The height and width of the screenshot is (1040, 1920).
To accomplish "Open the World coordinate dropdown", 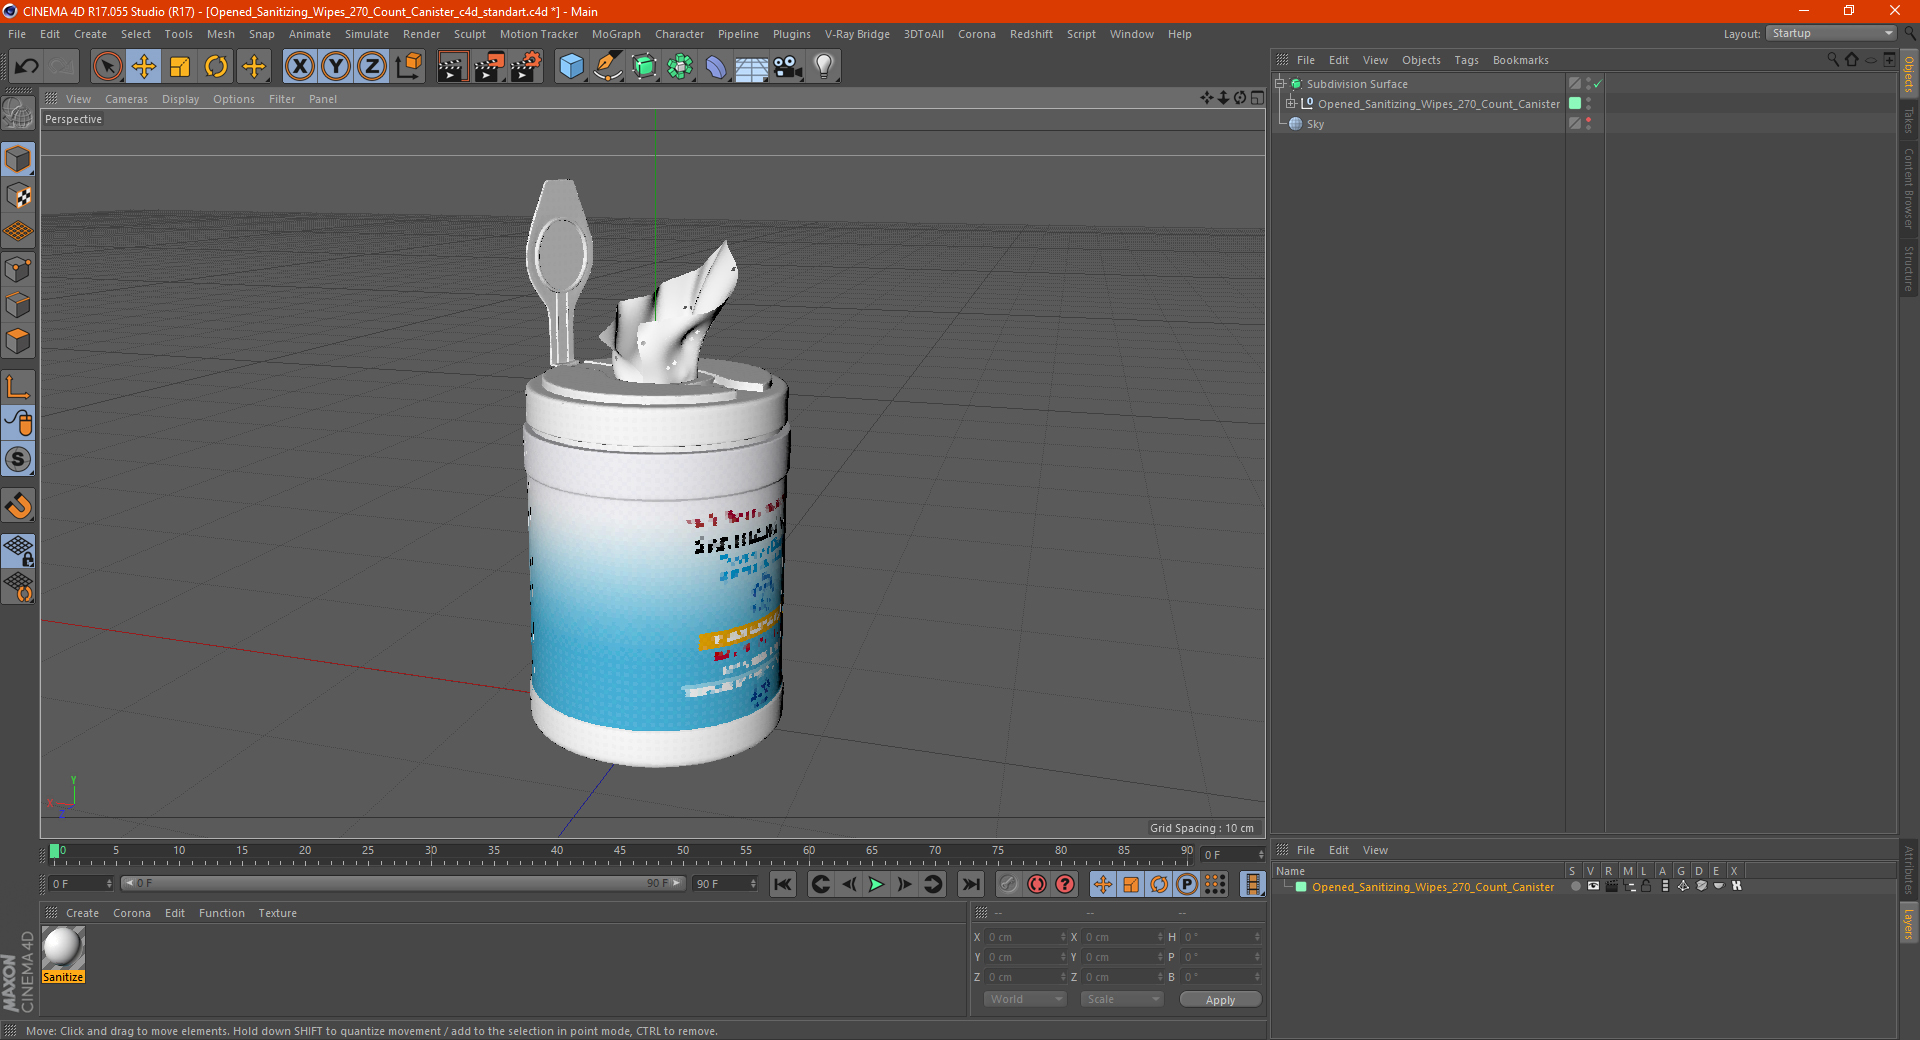I will coord(1025,999).
